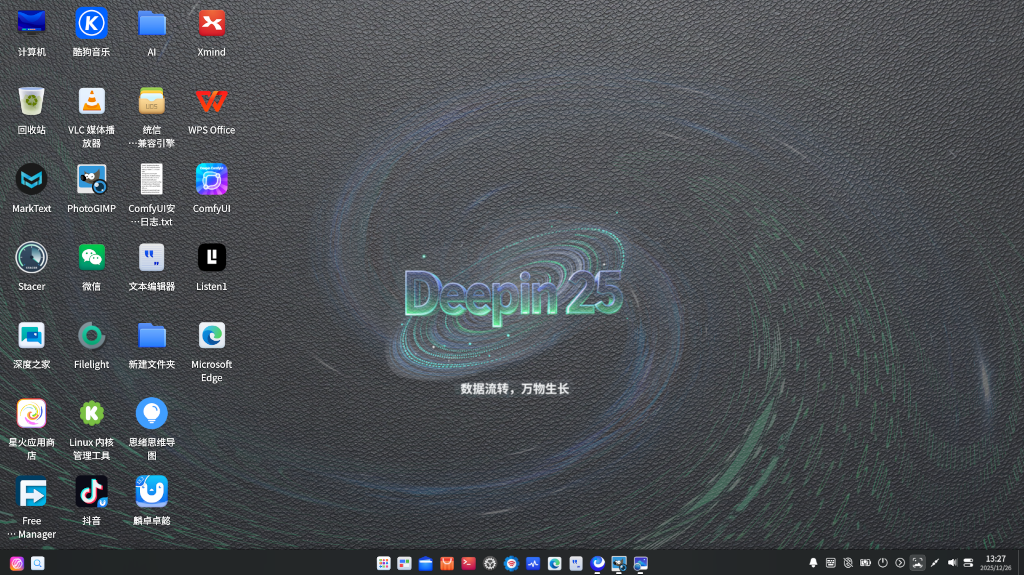Open the blue gear app in taskbar

(511, 563)
